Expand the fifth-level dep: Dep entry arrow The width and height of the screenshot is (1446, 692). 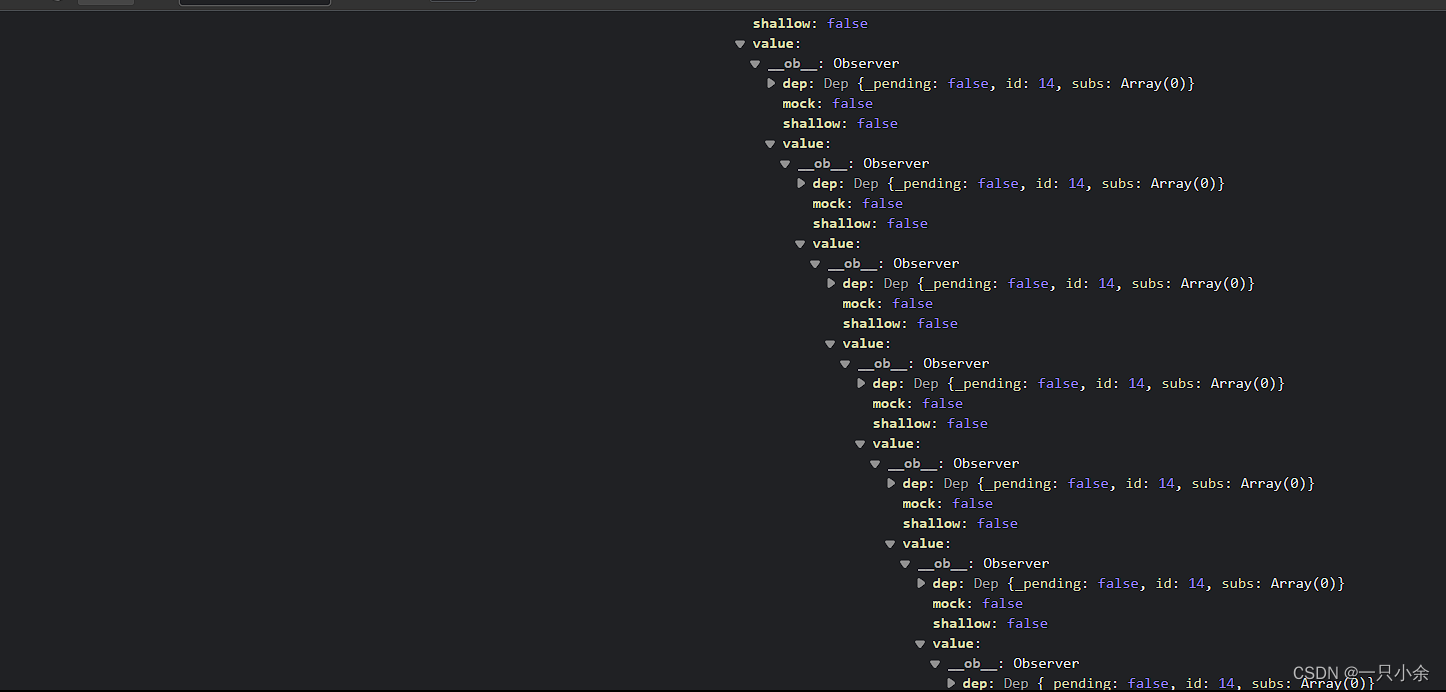(x=891, y=484)
